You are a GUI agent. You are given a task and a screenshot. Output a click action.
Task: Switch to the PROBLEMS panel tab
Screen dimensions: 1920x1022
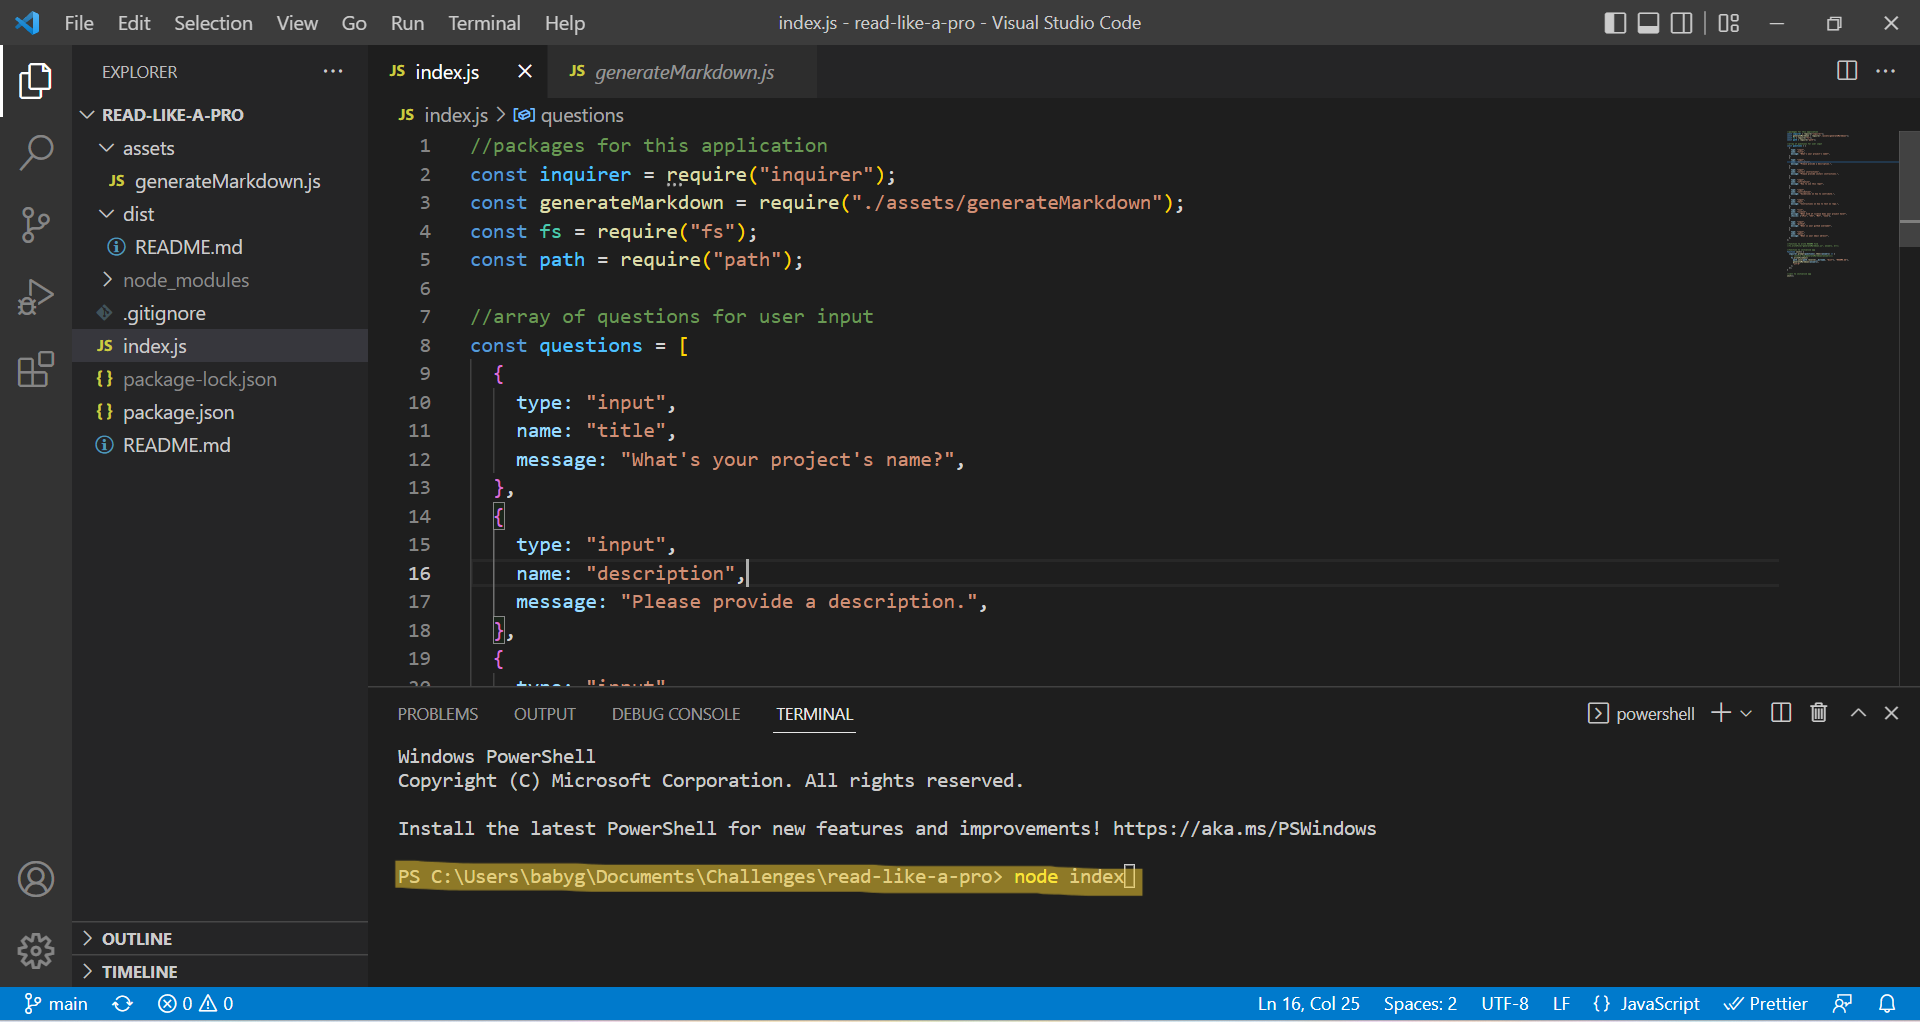click(x=438, y=714)
